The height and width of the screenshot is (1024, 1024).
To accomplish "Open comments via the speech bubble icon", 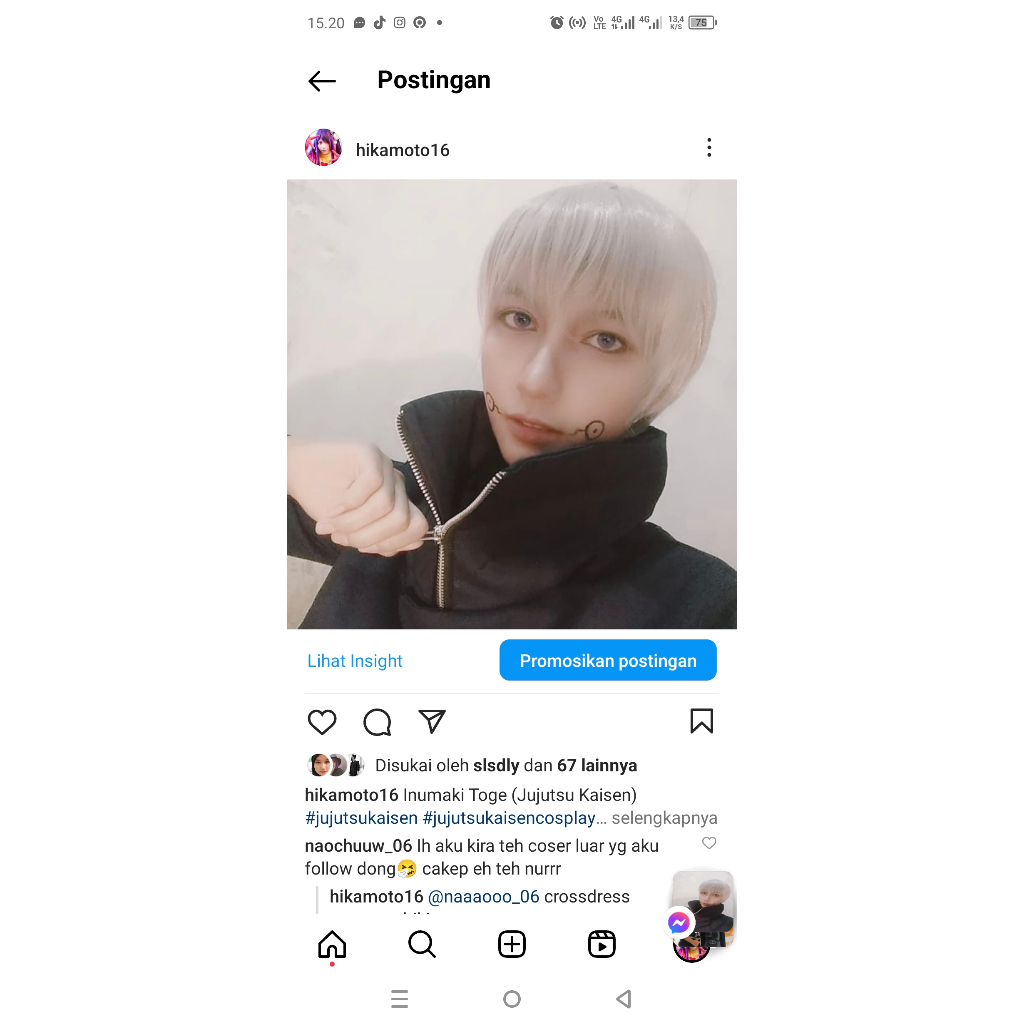I will click(x=377, y=722).
